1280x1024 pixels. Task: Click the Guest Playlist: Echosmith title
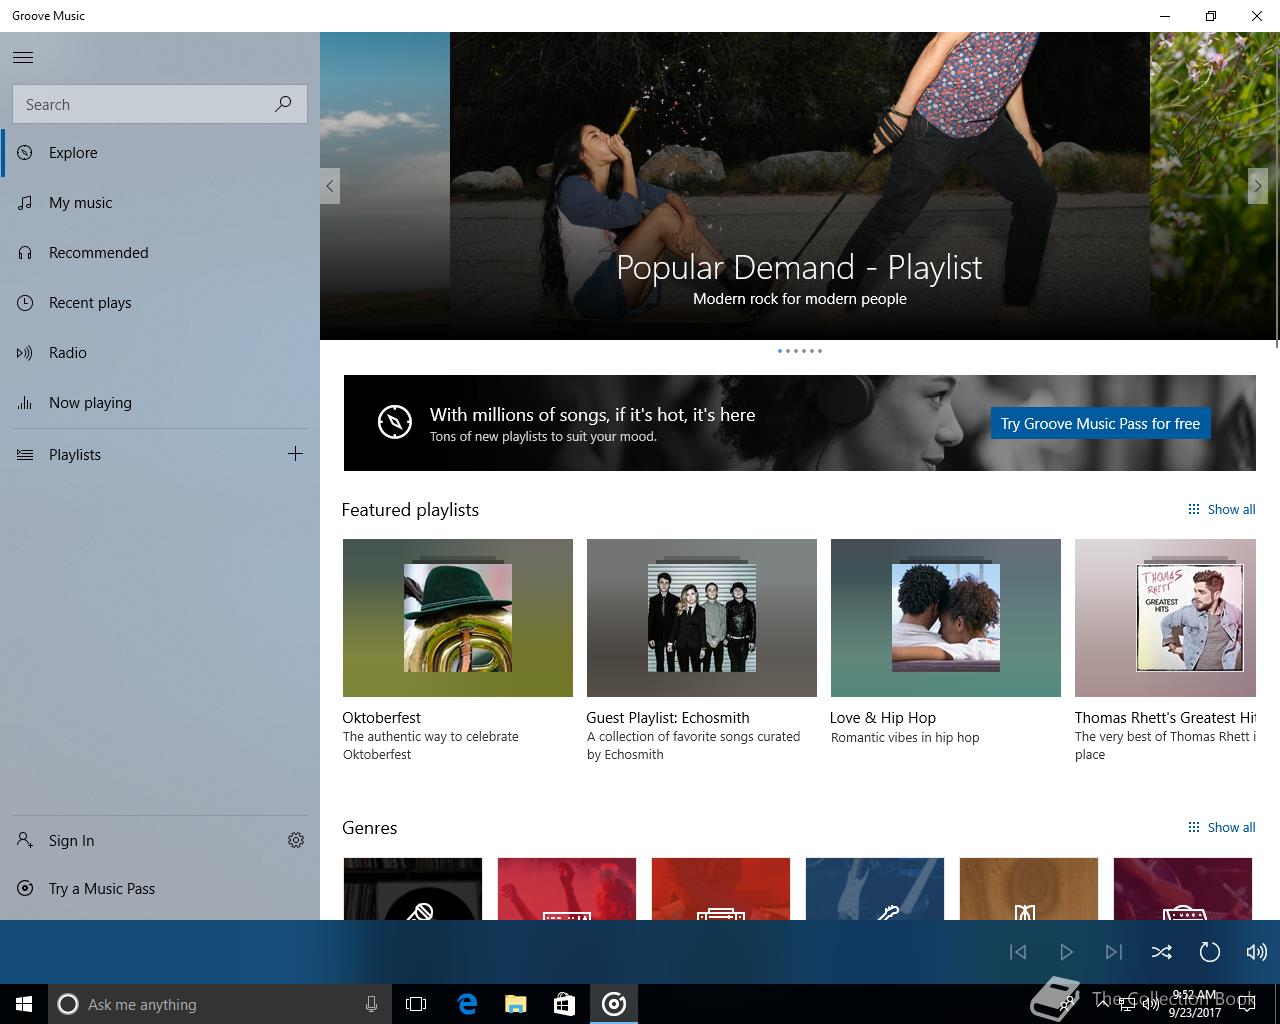point(668,718)
